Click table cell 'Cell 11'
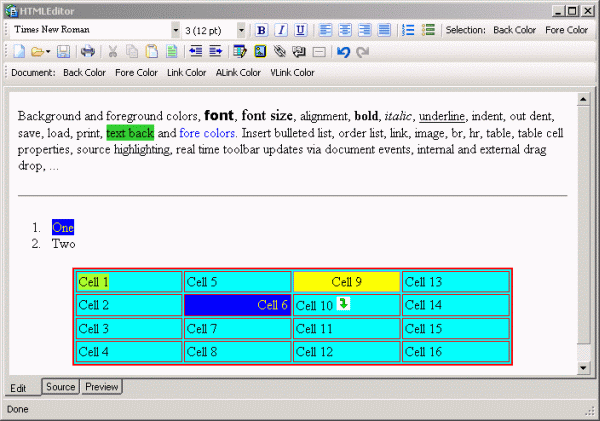Image resolution: width=600 pixels, height=421 pixels. [347, 329]
